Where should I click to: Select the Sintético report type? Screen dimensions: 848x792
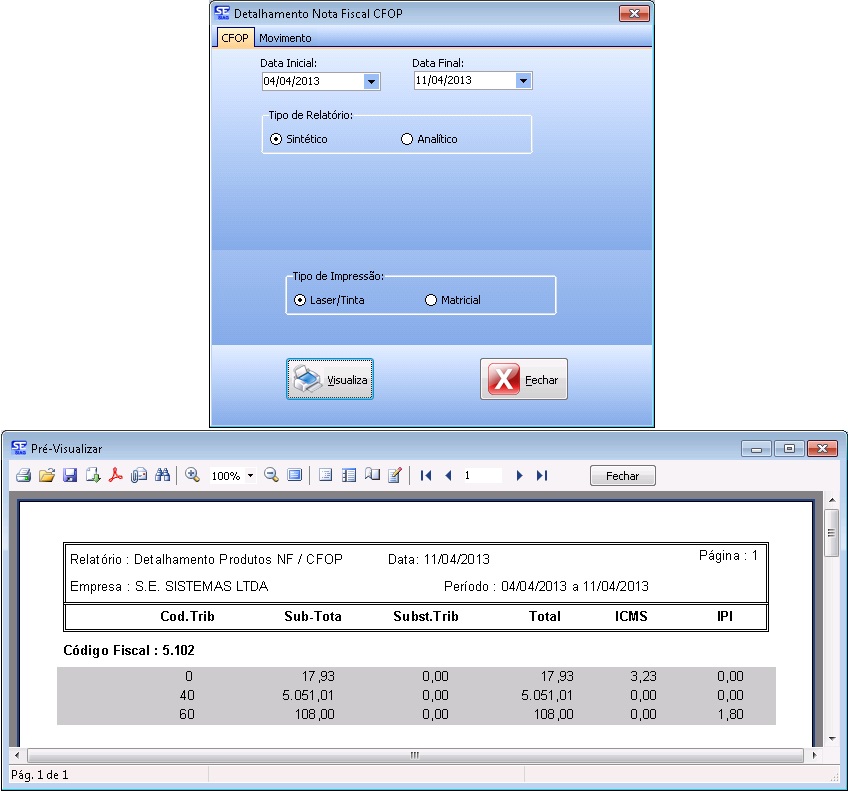click(277, 140)
